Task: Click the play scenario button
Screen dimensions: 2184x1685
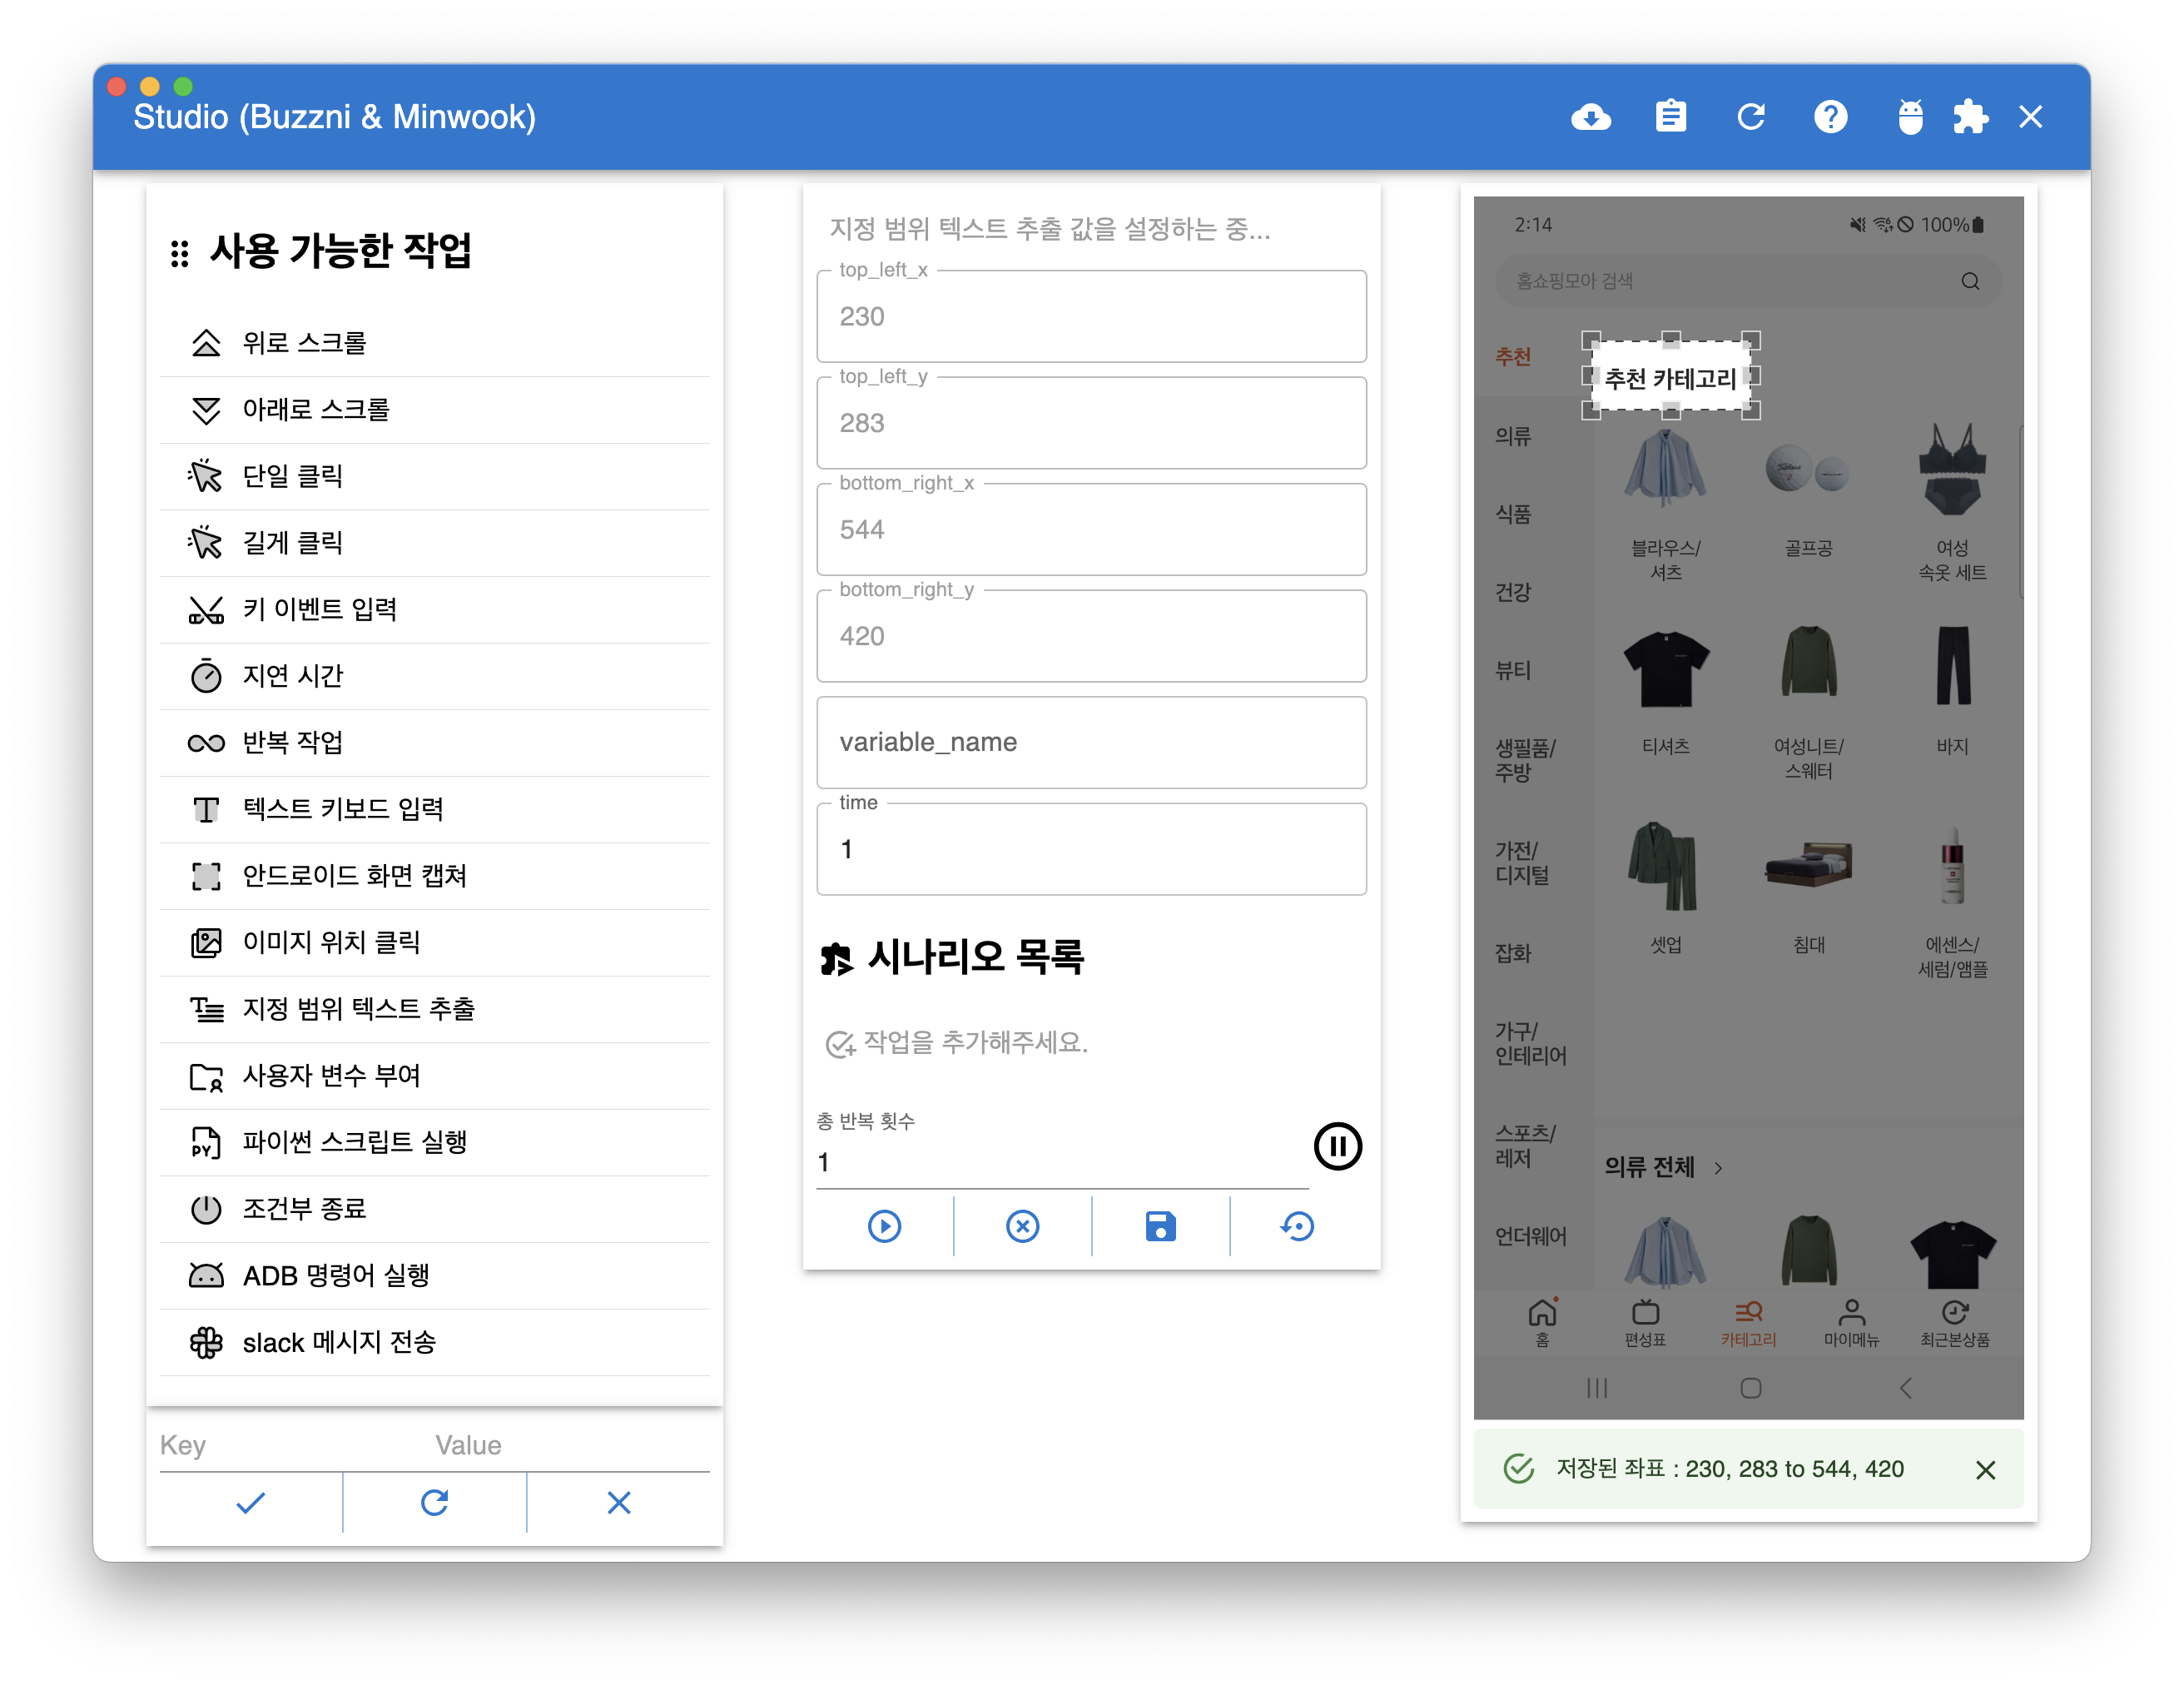Action: [x=884, y=1226]
